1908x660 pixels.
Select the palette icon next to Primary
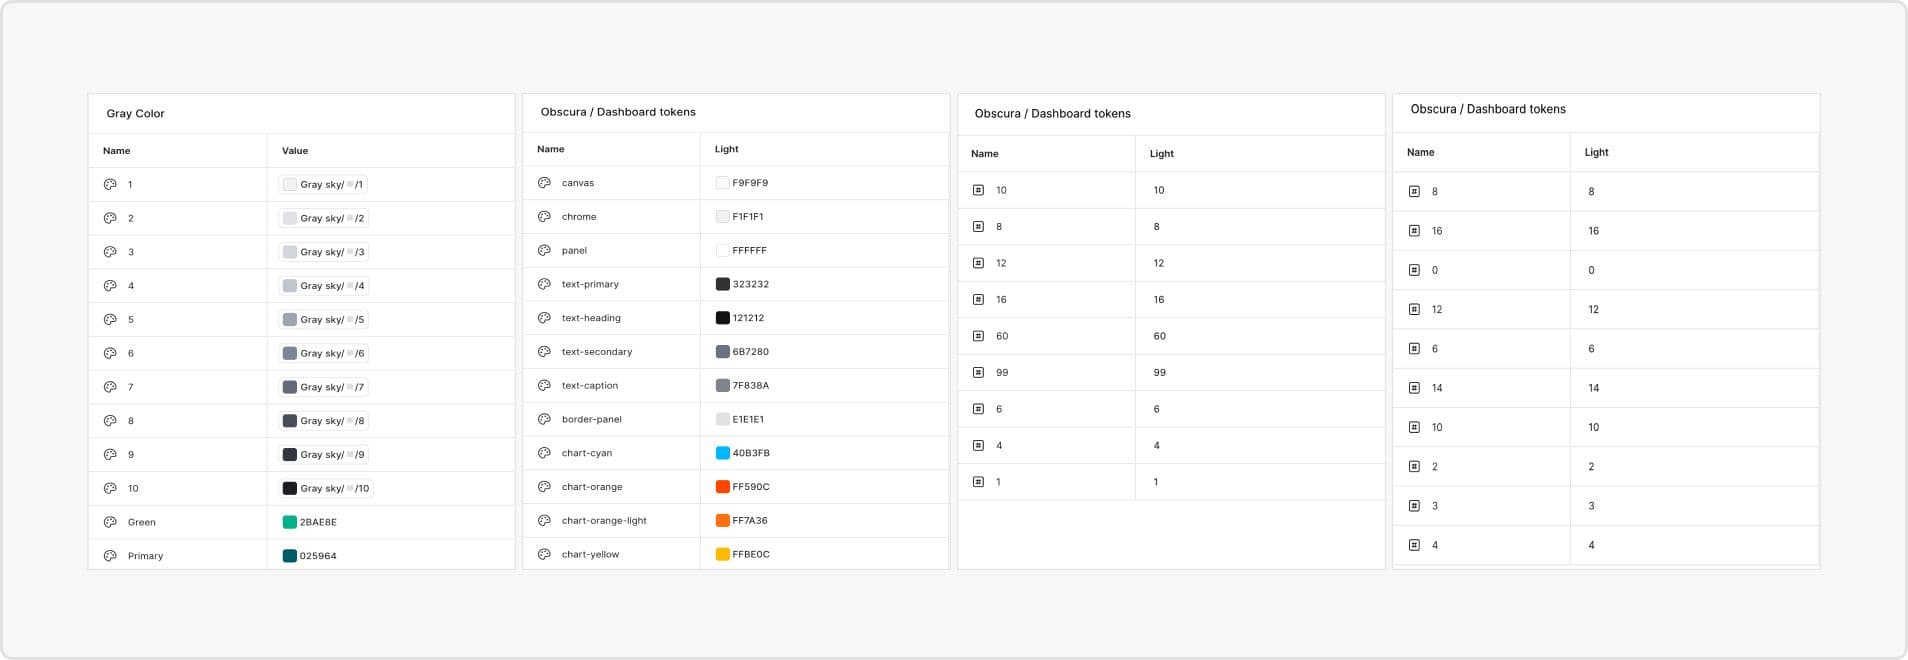pos(110,556)
